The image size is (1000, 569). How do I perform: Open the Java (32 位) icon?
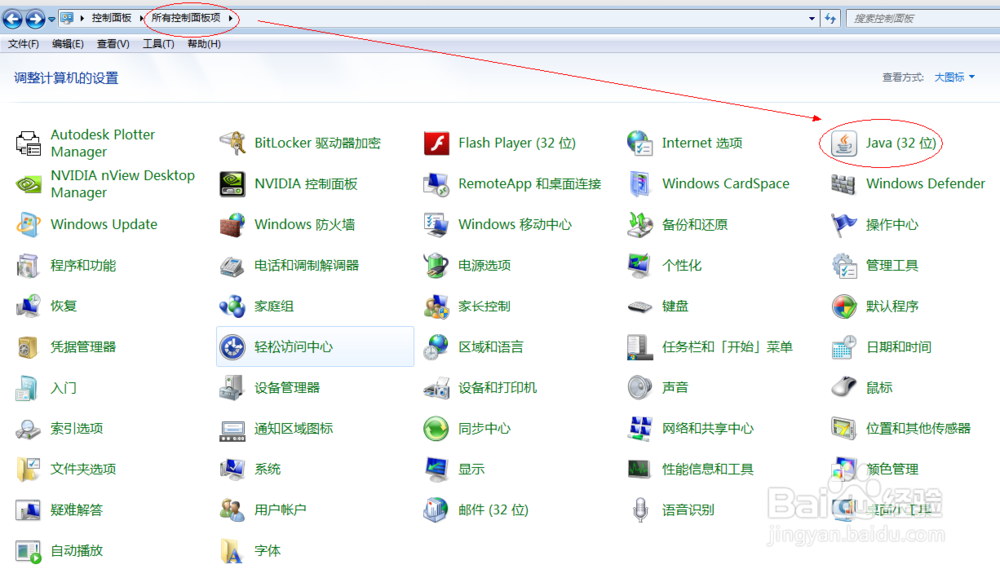pyautogui.click(x=844, y=143)
